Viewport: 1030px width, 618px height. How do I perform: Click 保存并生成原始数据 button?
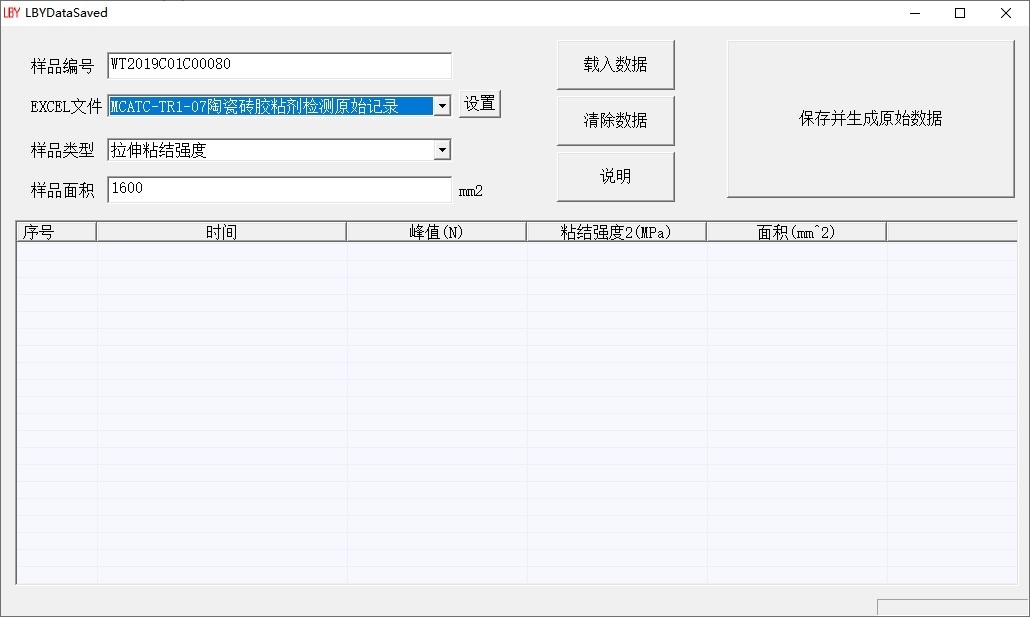870,119
